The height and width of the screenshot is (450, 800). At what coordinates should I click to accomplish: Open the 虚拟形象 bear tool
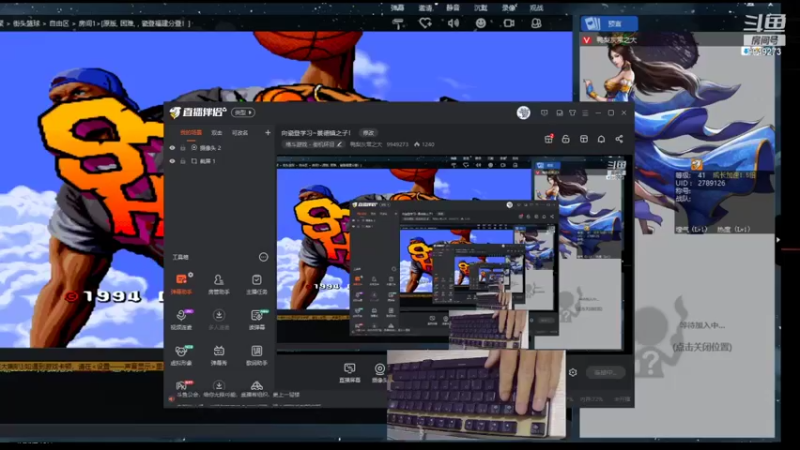point(182,355)
